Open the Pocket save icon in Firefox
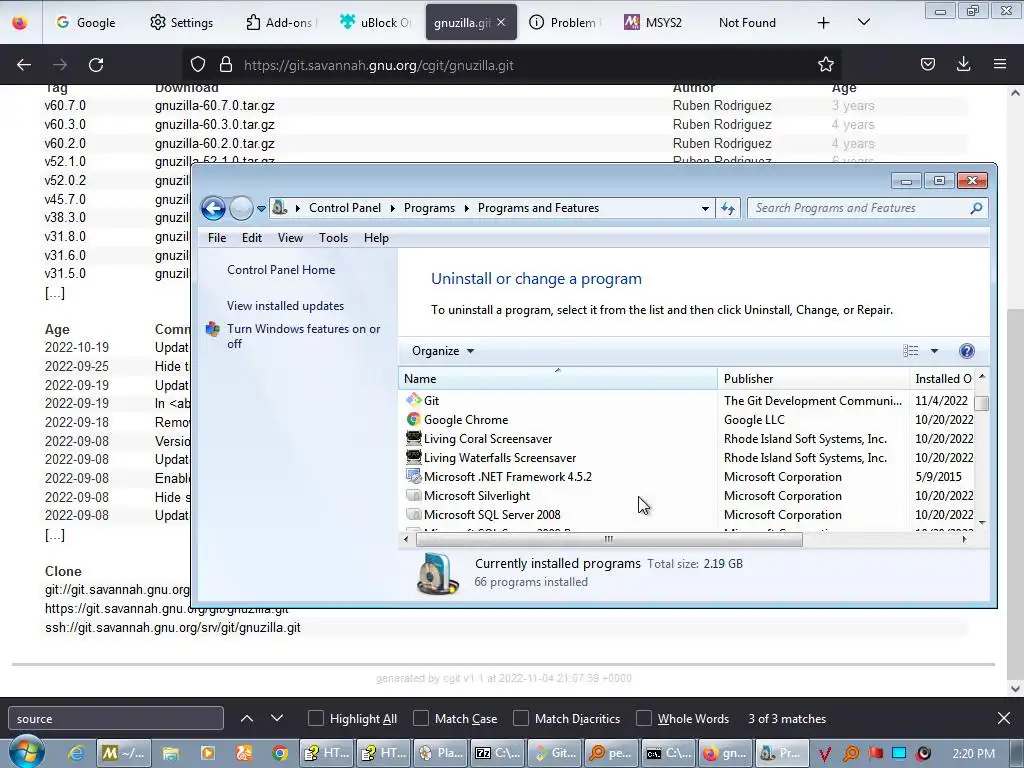 pos(927,64)
